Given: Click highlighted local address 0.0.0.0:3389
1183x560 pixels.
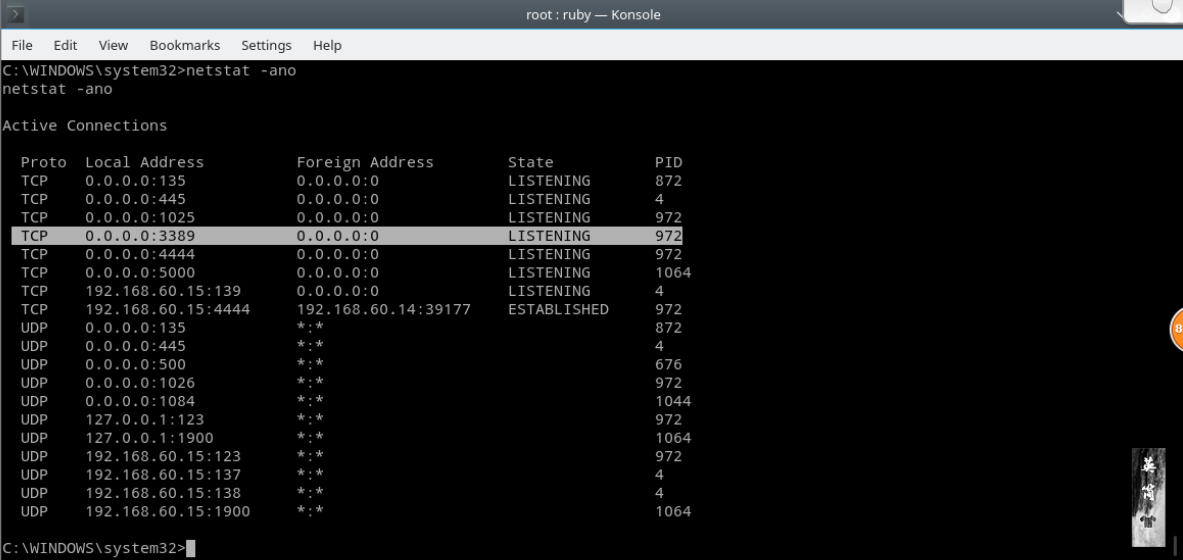Looking at the screenshot, I should pos(140,236).
